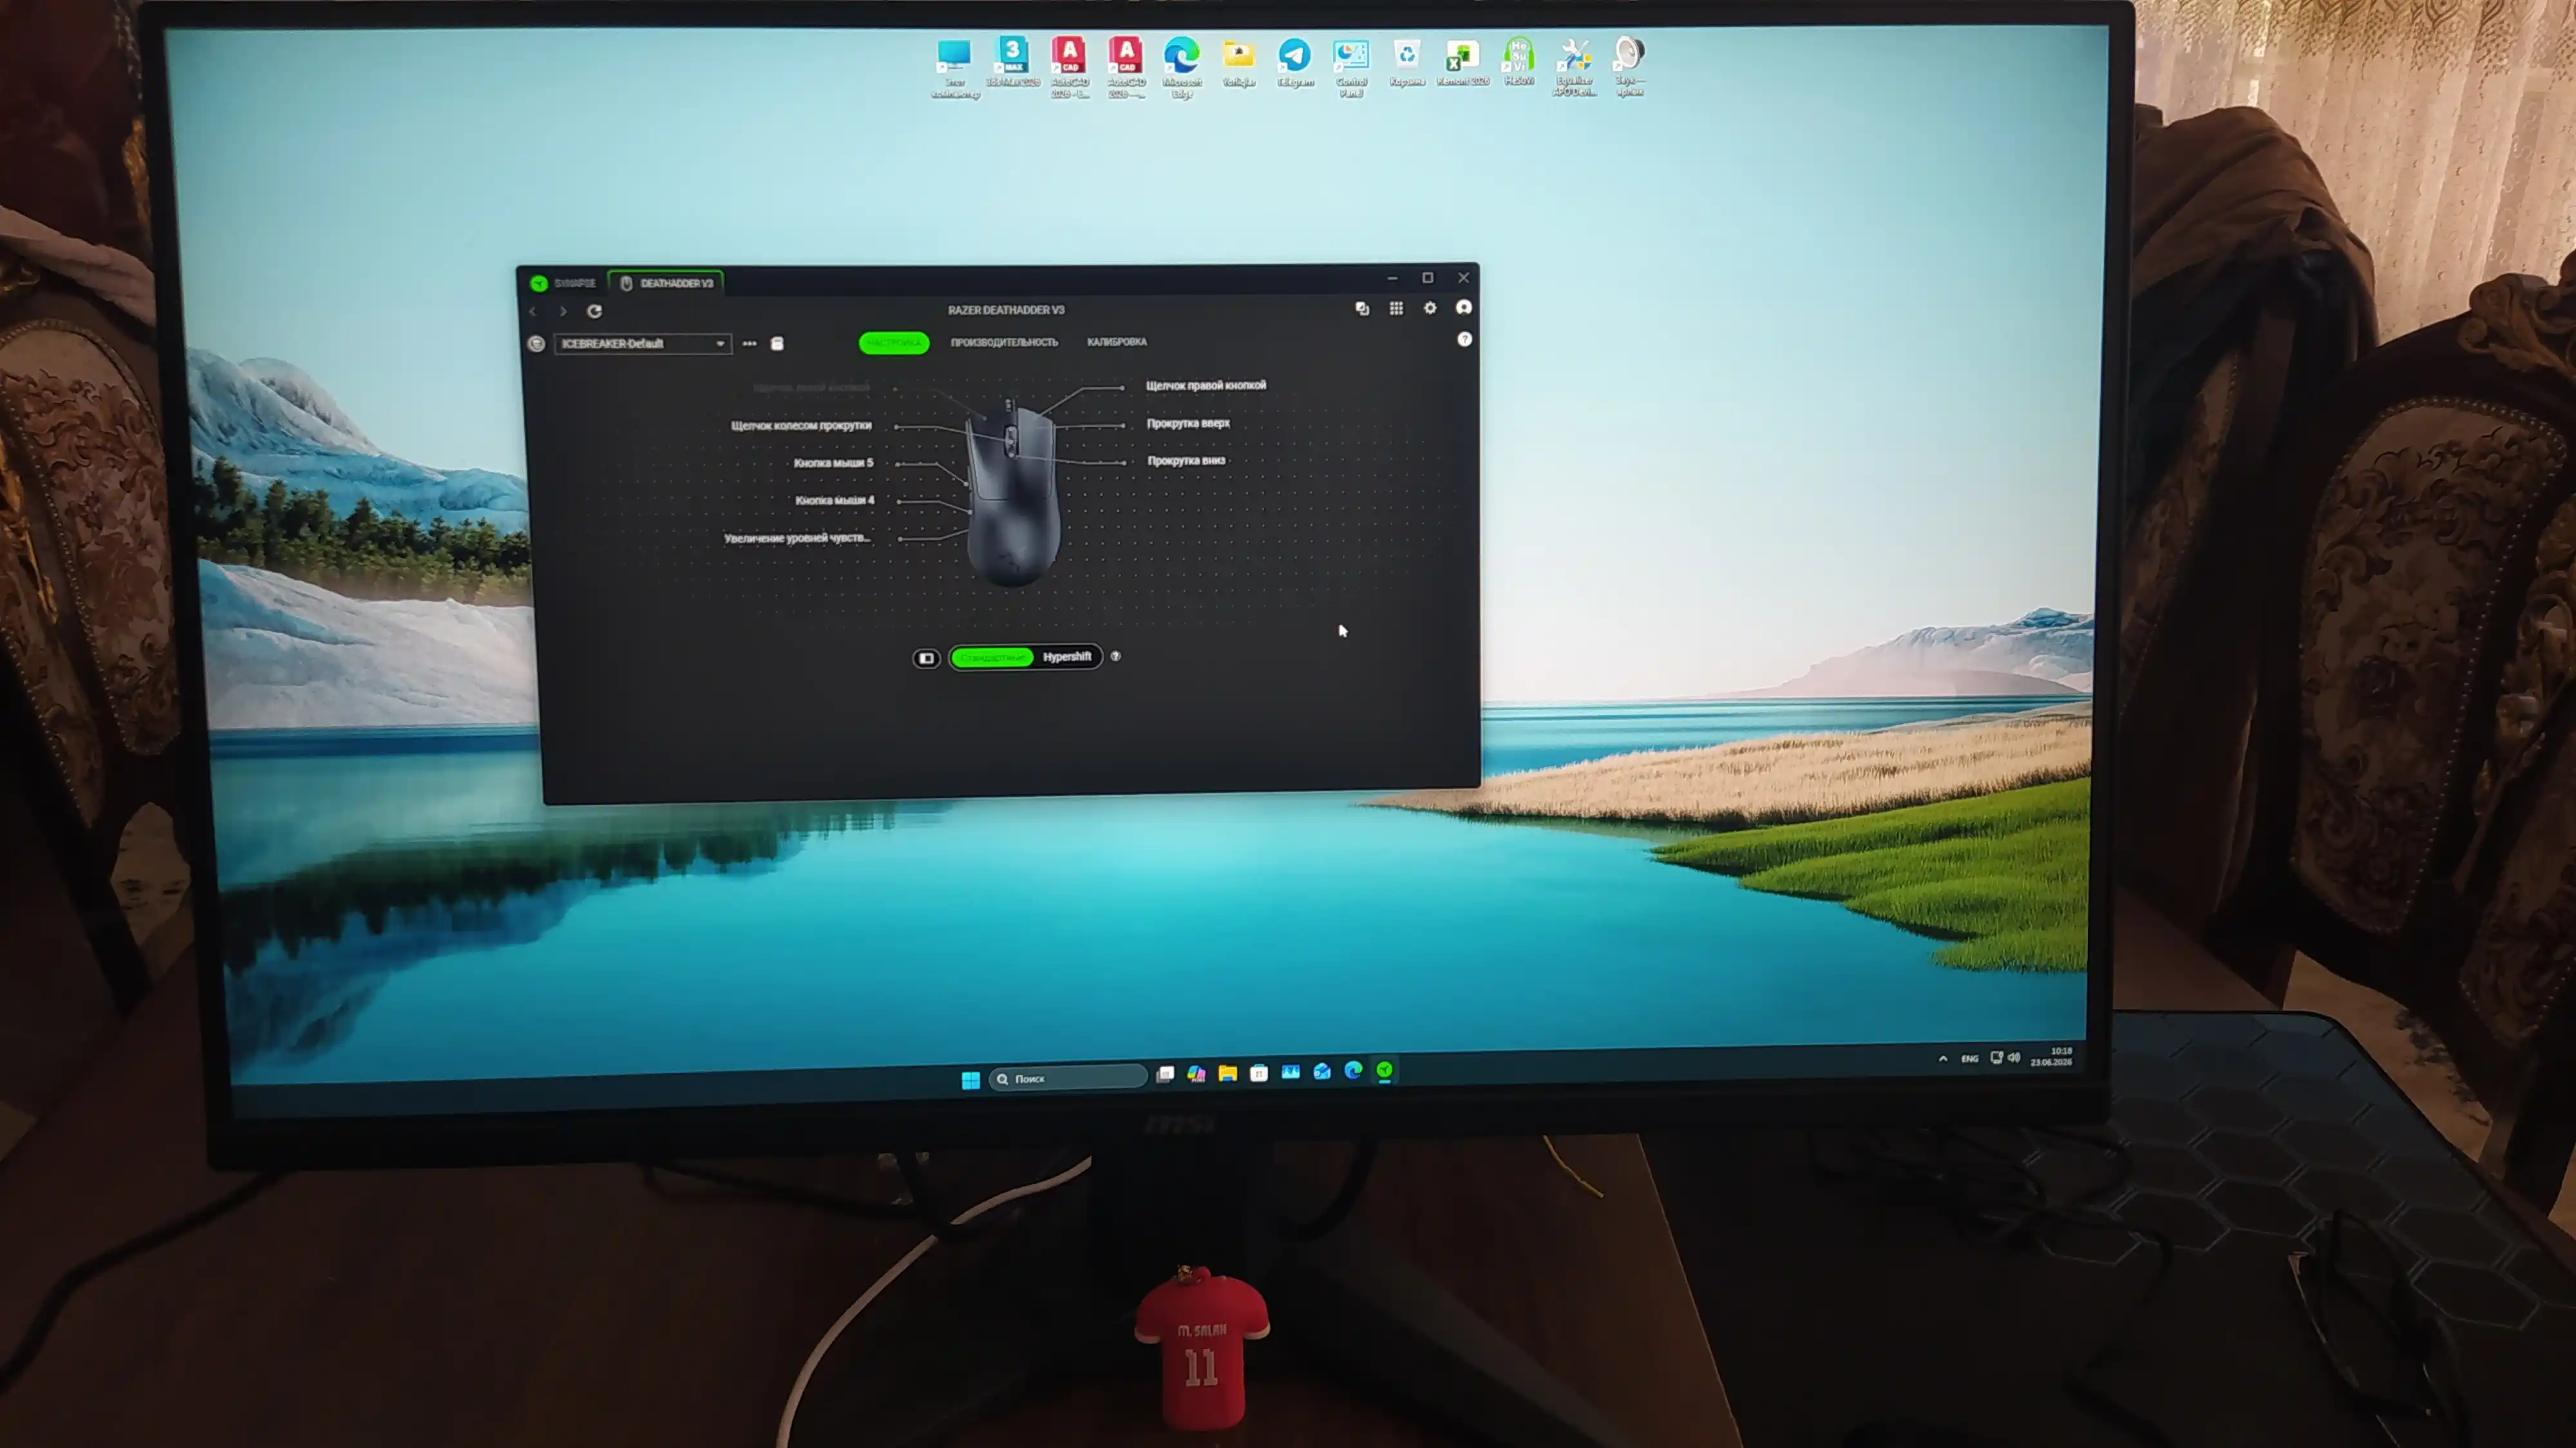Switch to Hypershift mode

(1066, 657)
